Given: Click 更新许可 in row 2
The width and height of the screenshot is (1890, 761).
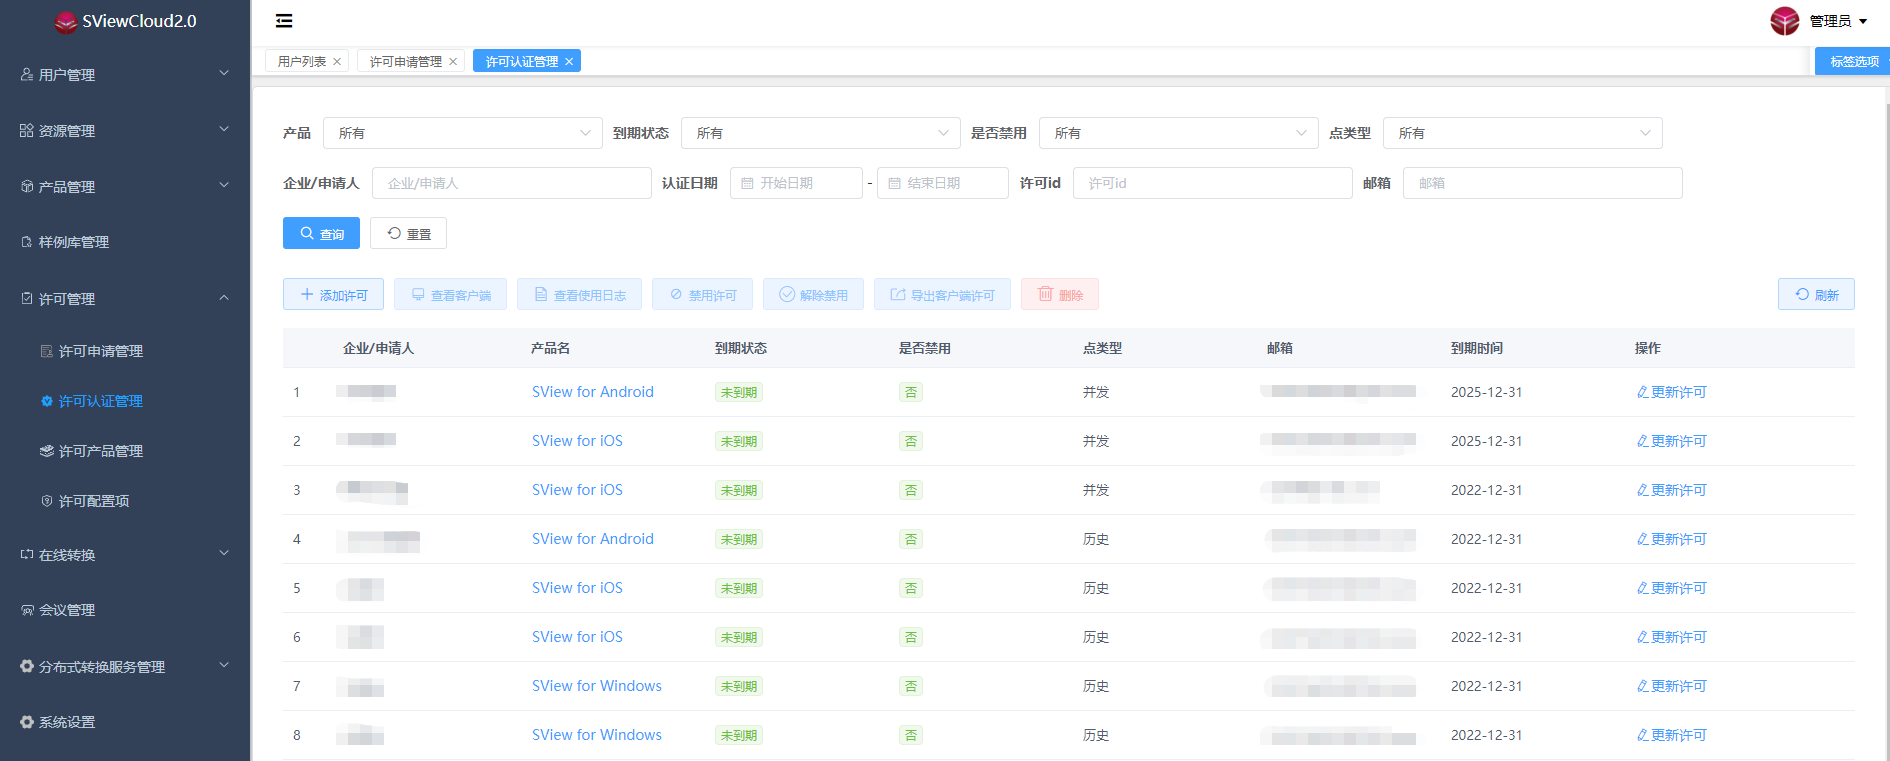Looking at the screenshot, I should (1671, 441).
